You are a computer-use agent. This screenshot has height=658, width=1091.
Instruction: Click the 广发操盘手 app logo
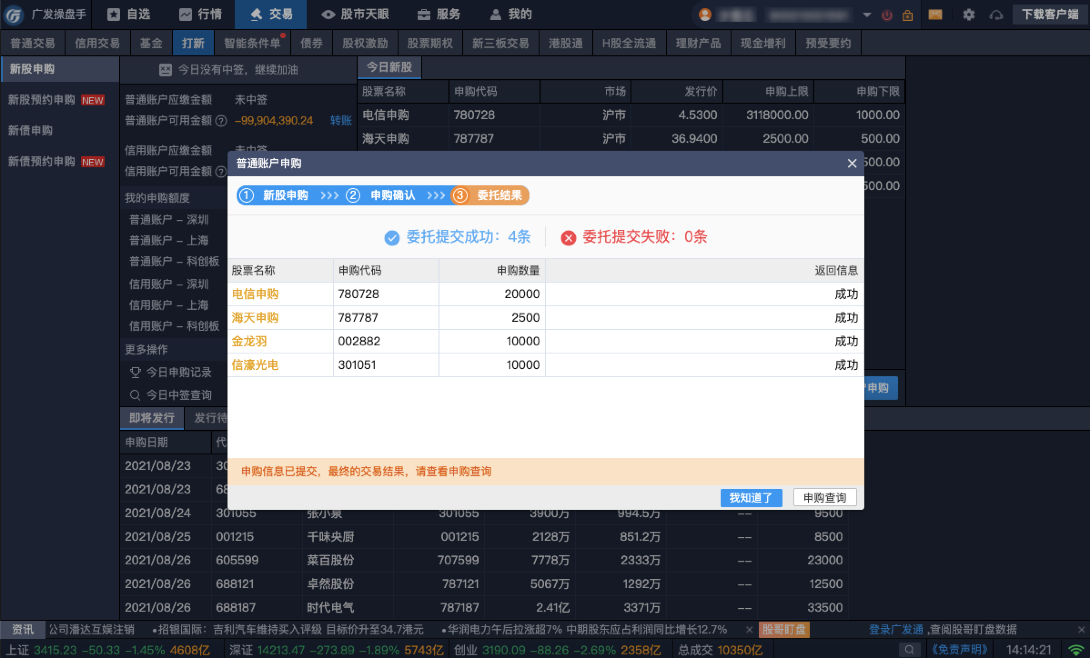[x=14, y=14]
